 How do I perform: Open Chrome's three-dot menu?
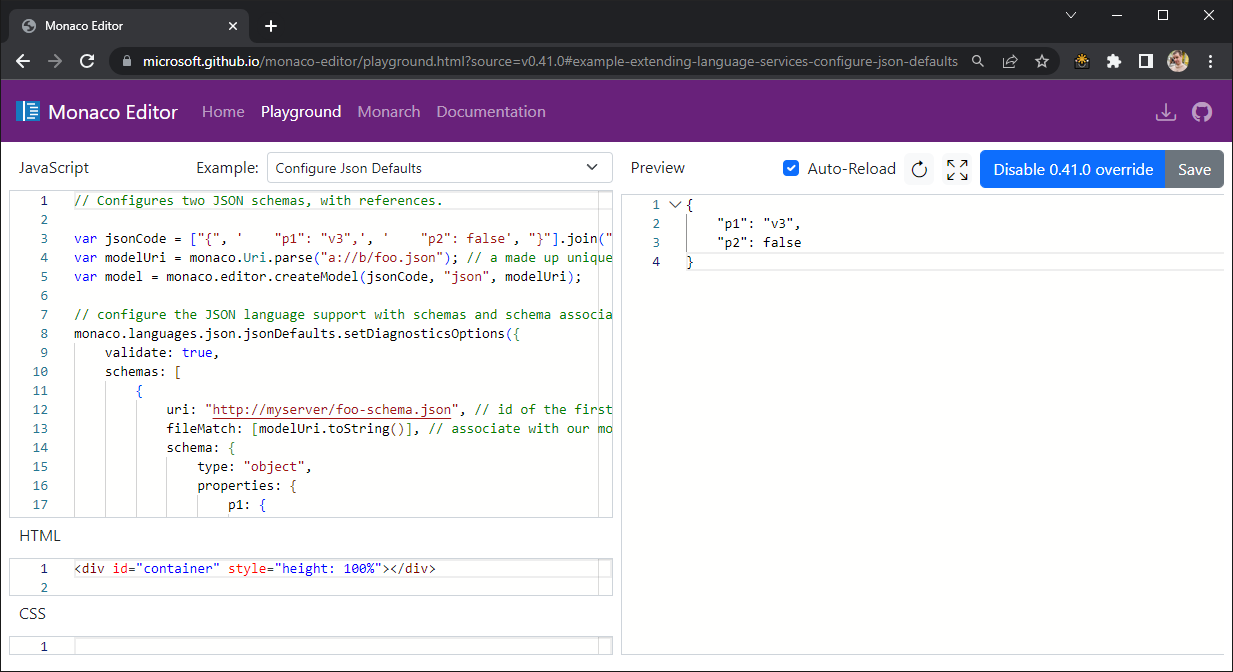point(1211,61)
